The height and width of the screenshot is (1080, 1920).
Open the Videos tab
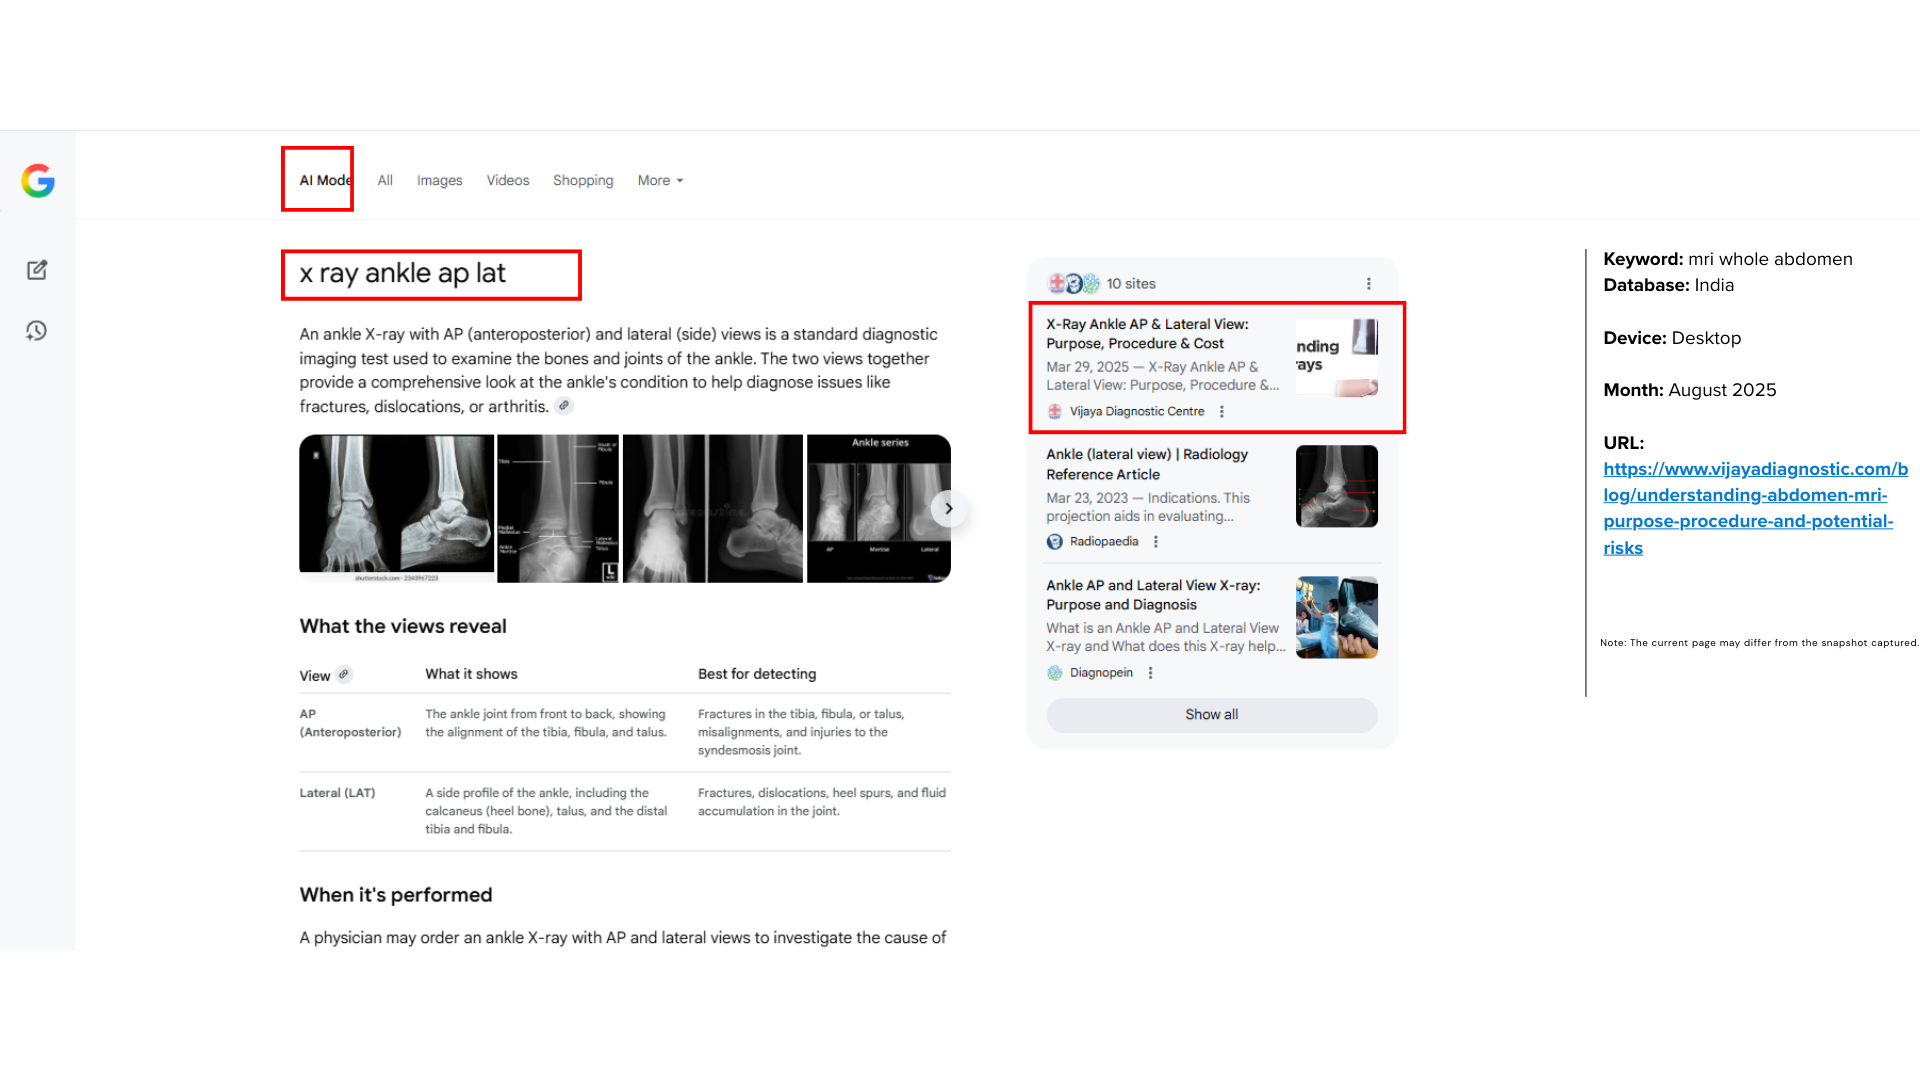pos(507,181)
